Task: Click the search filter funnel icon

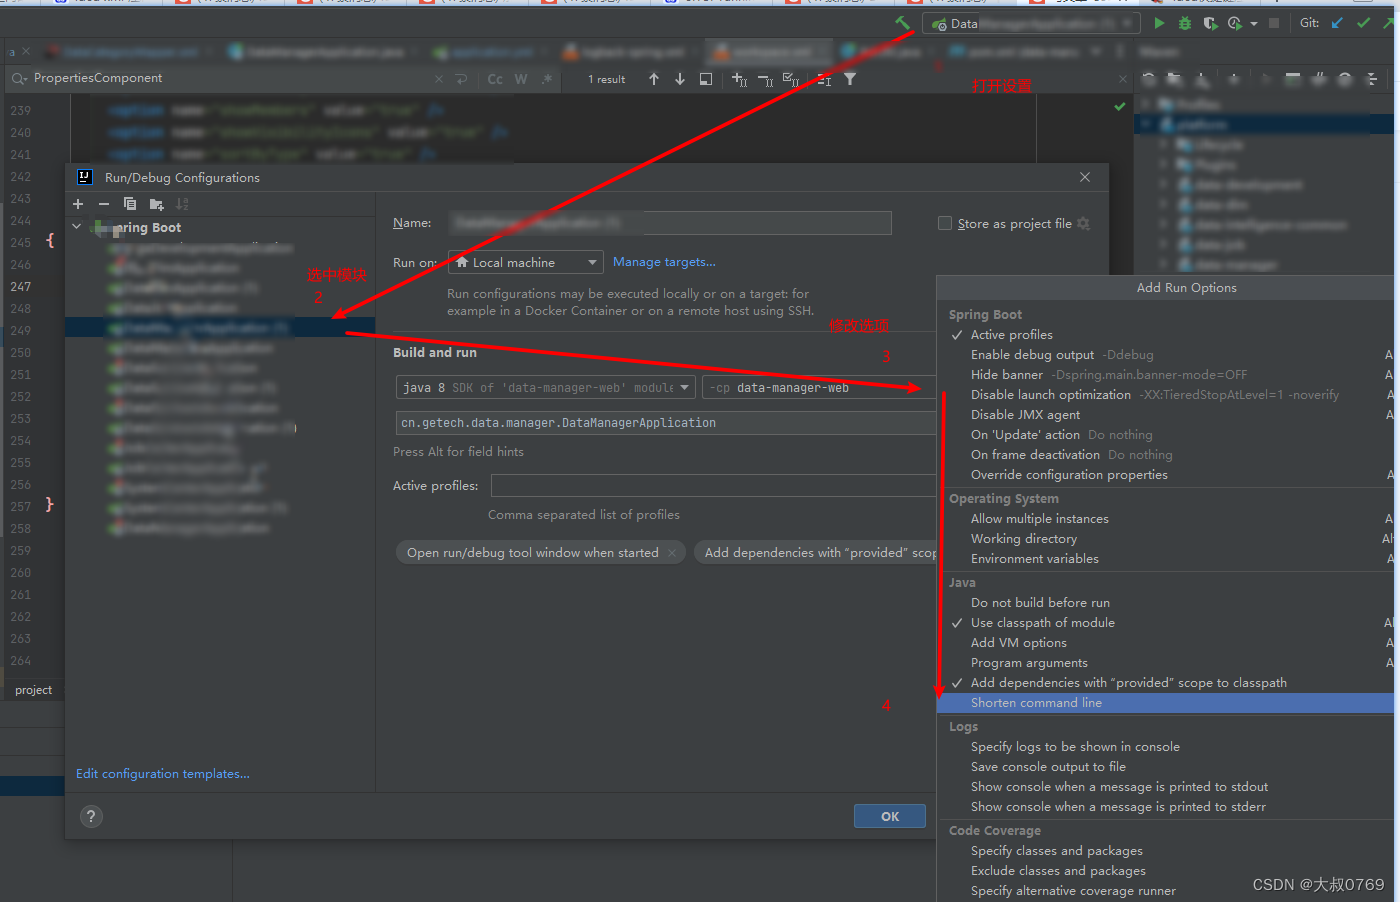Action: 850,79
